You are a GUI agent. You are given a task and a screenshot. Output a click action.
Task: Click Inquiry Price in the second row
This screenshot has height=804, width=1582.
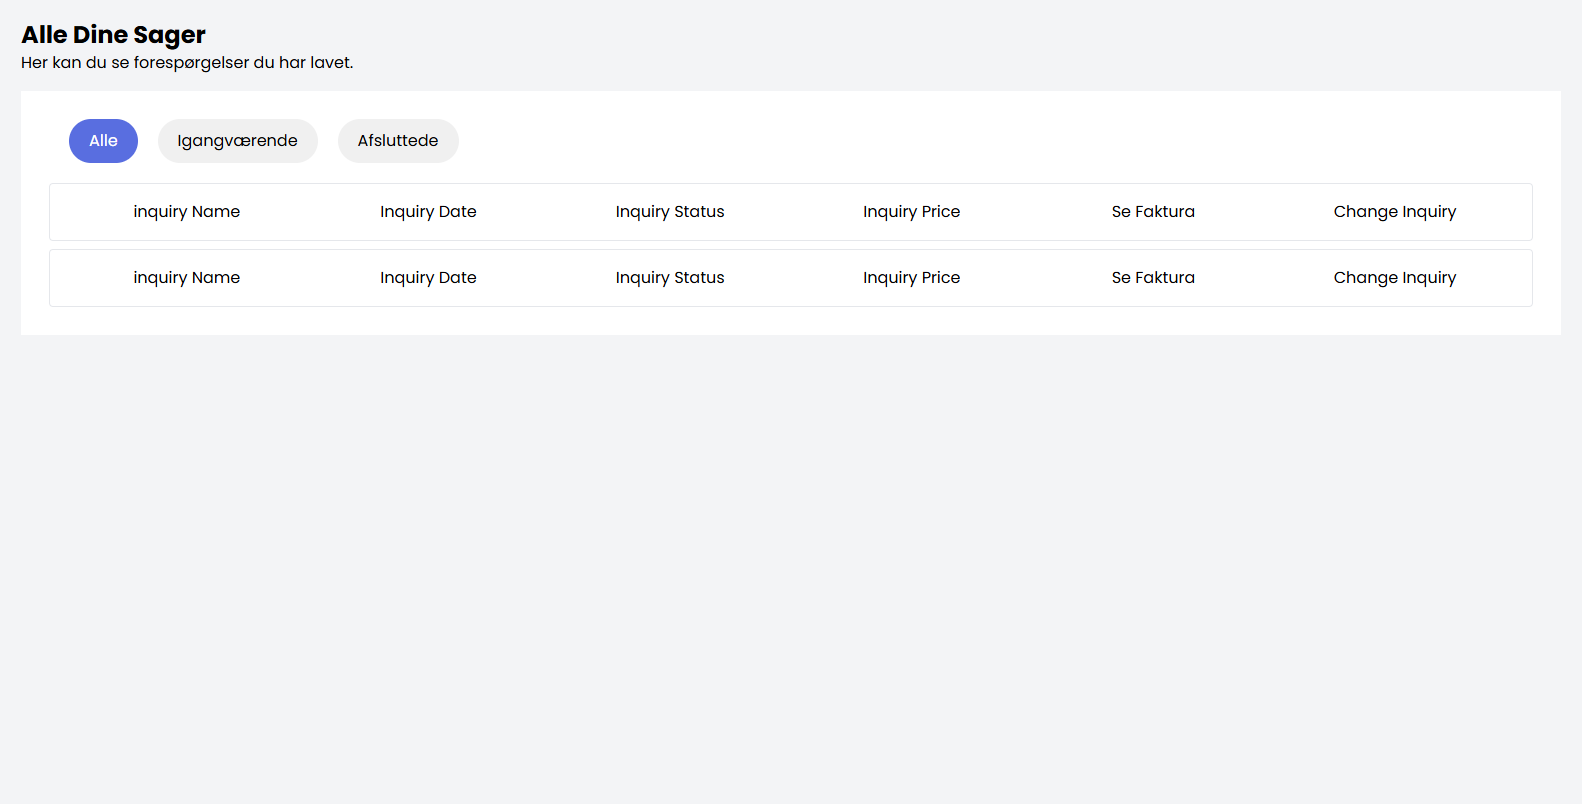click(911, 278)
